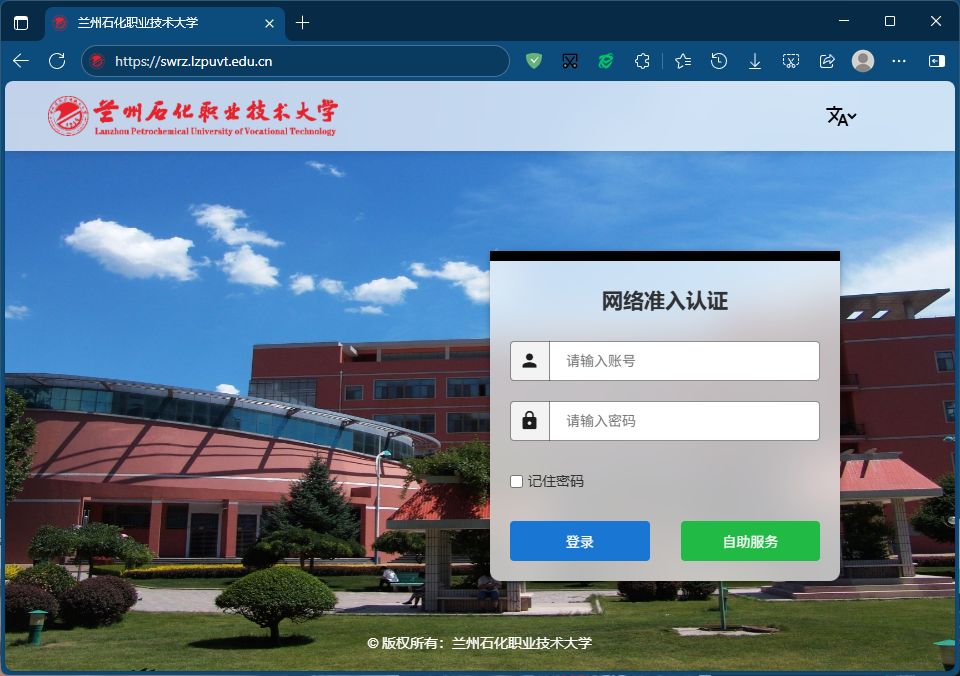Click the blue 登录 button
960x676 pixels.
point(580,541)
